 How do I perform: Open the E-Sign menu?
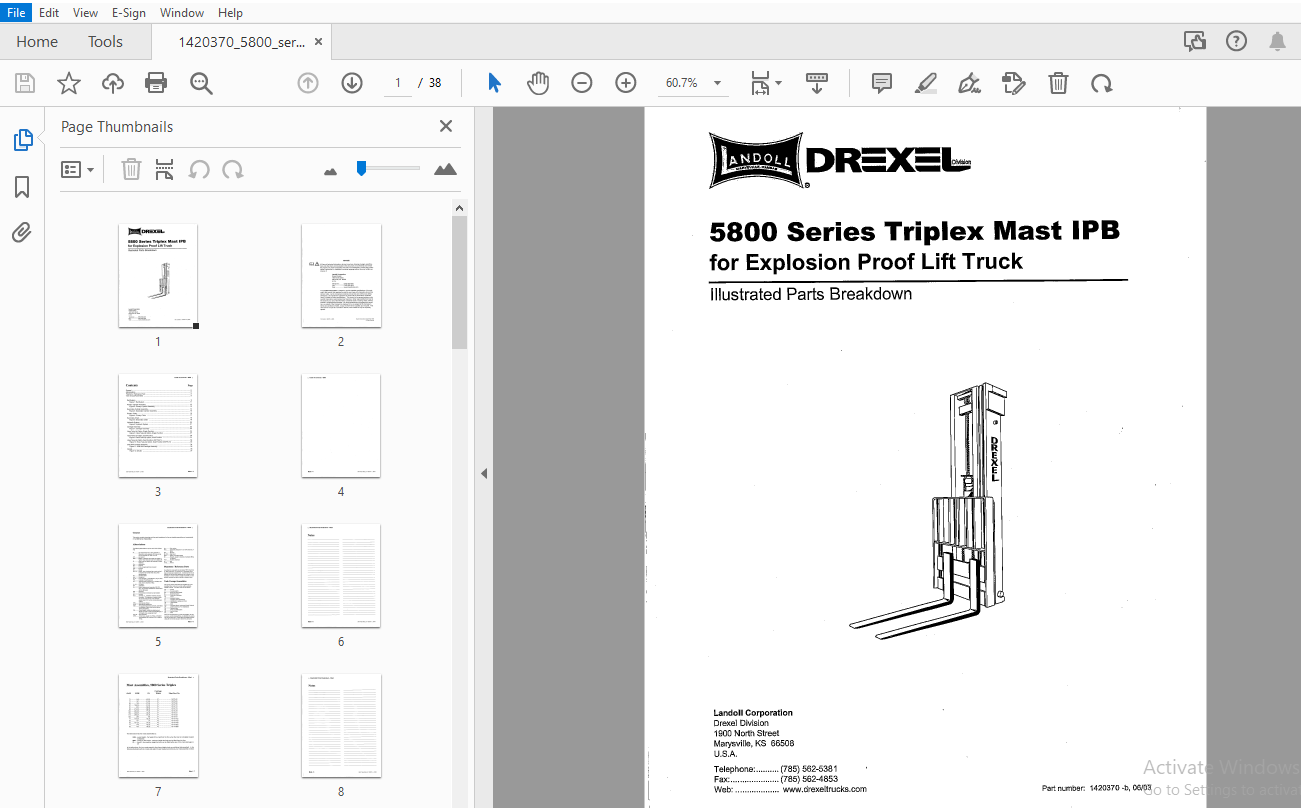[129, 13]
